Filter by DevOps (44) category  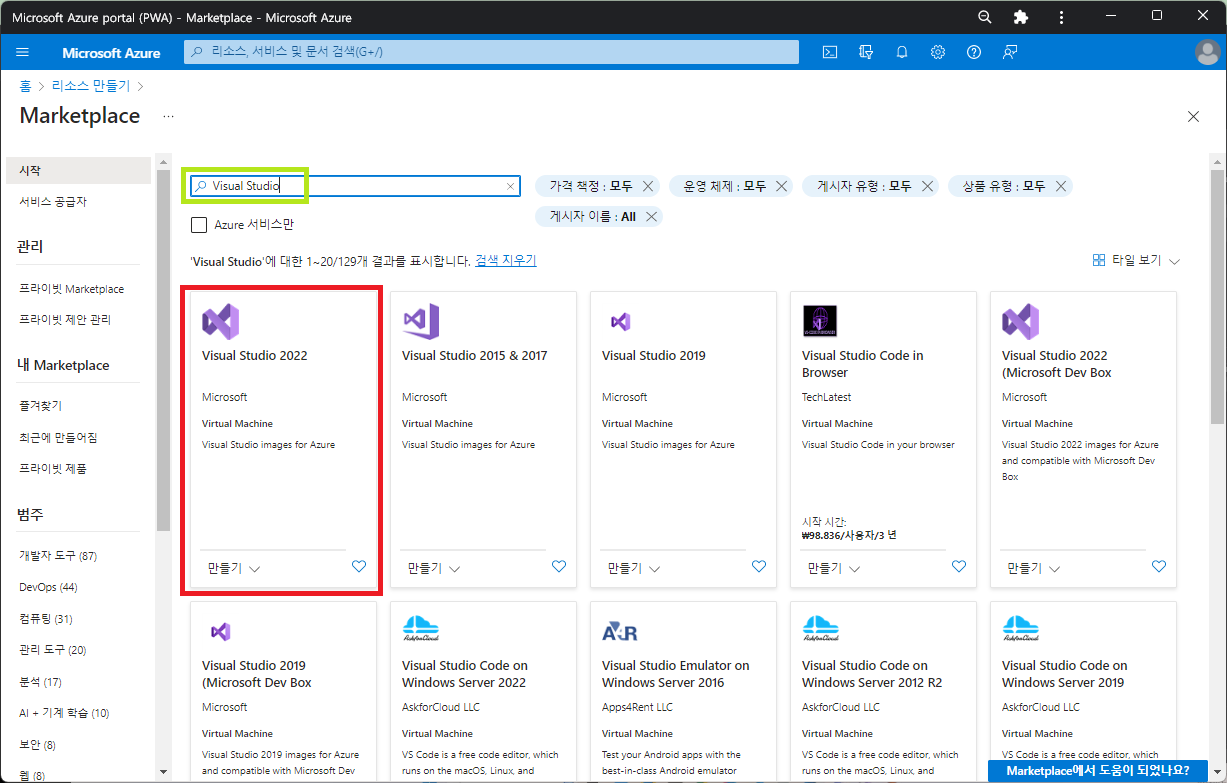pos(48,587)
